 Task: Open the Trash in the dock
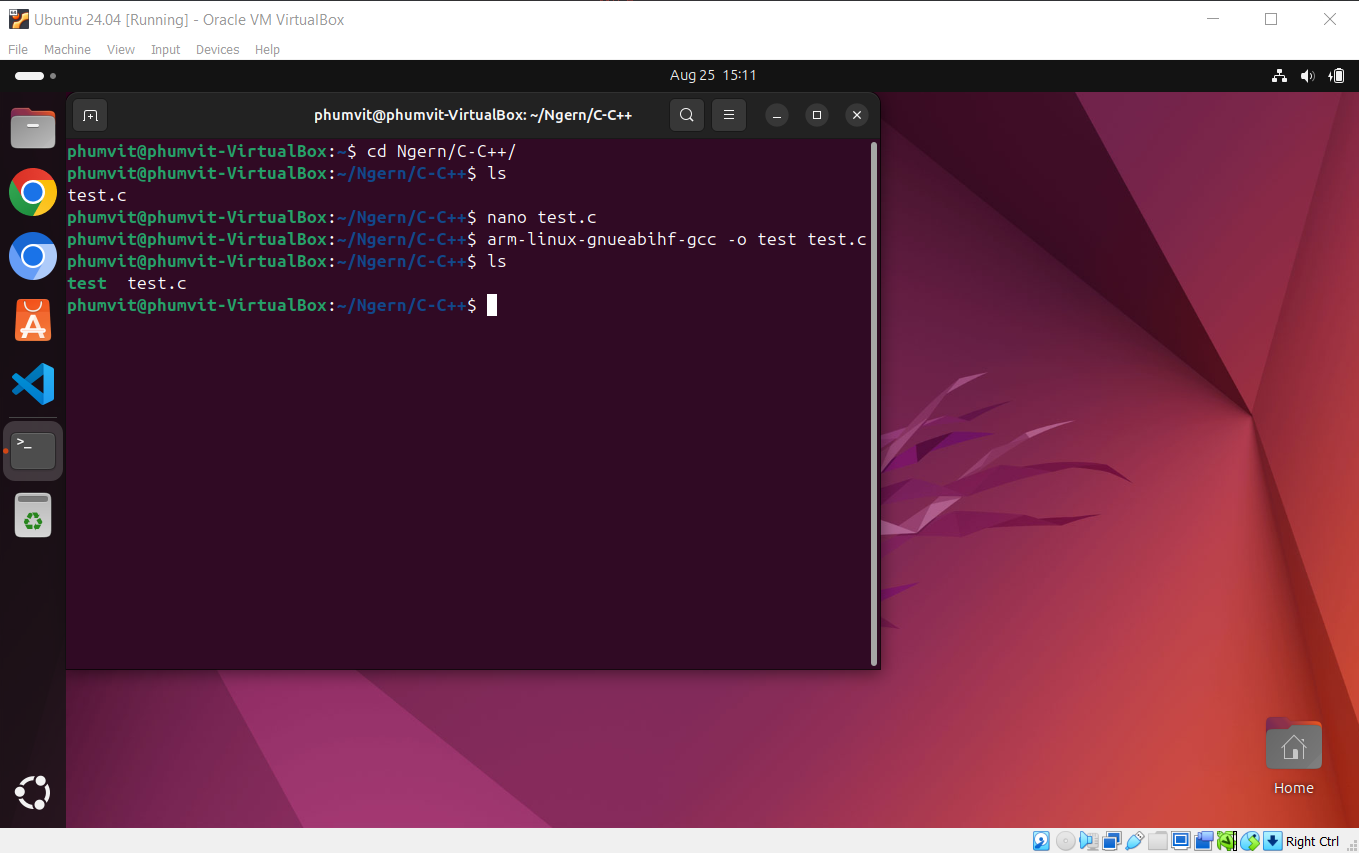pyautogui.click(x=33, y=516)
